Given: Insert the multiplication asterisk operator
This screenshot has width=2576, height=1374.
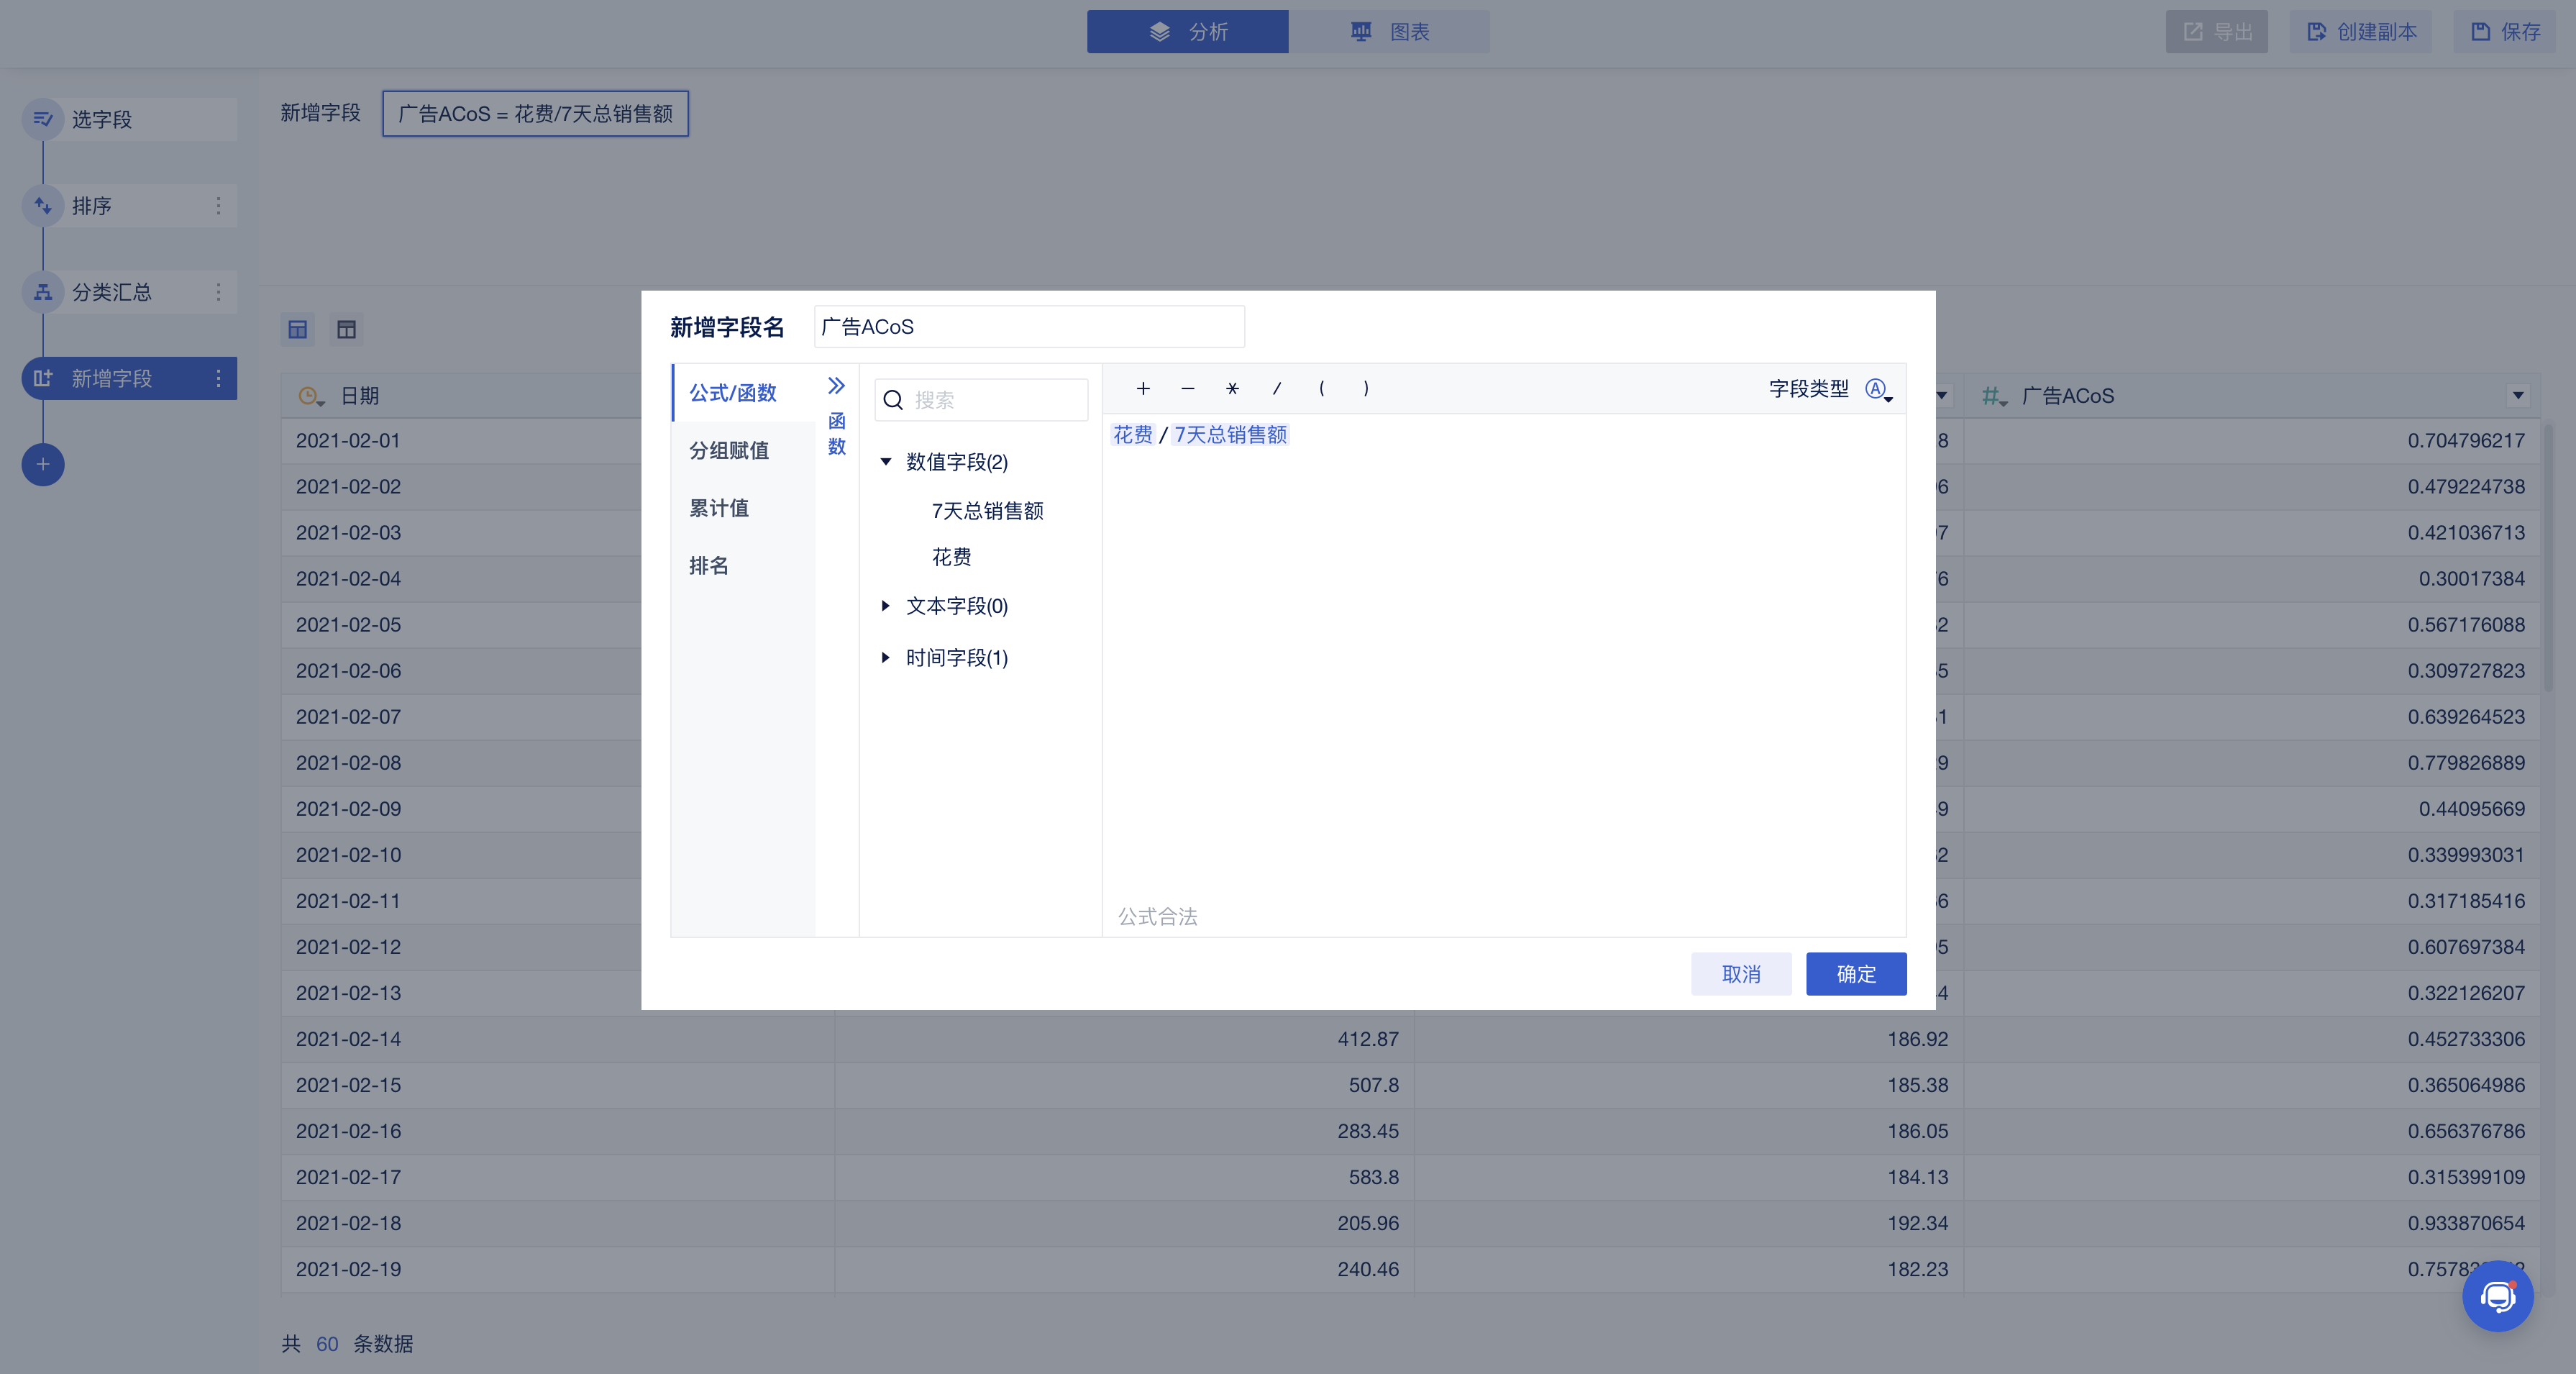Looking at the screenshot, I should point(1232,389).
